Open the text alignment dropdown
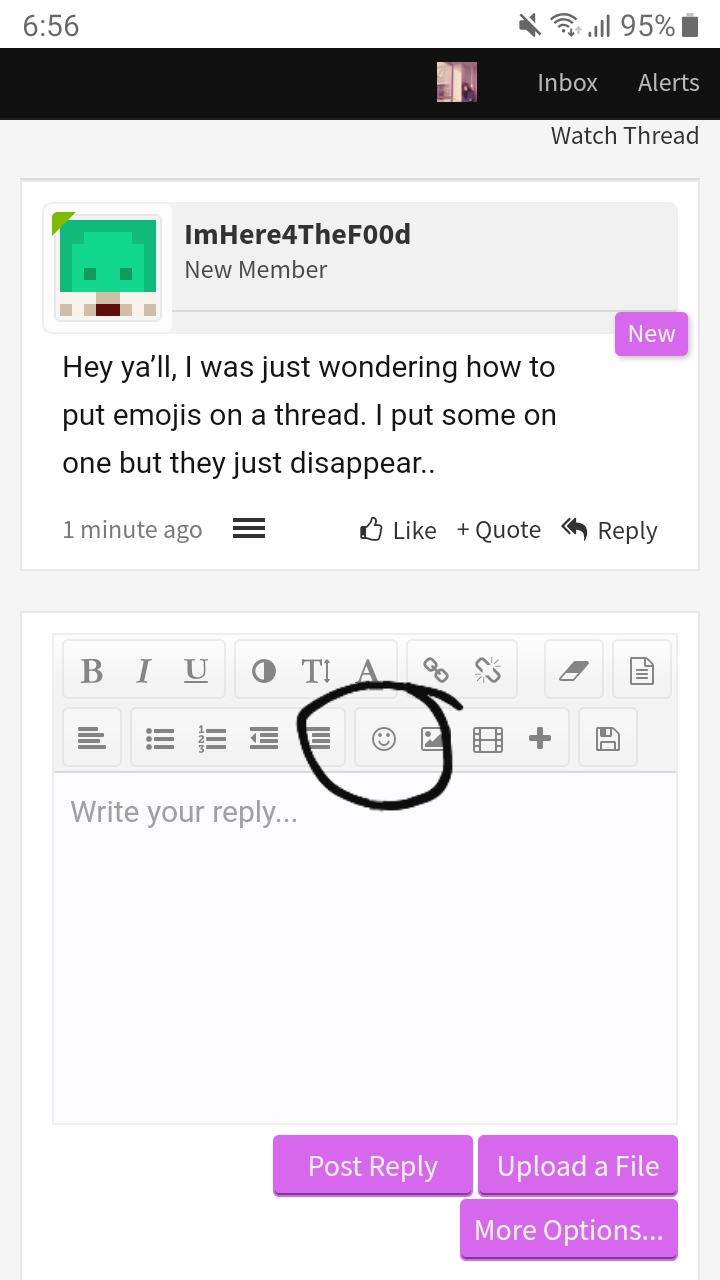Screen dimensions: 720x1280 (91, 739)
